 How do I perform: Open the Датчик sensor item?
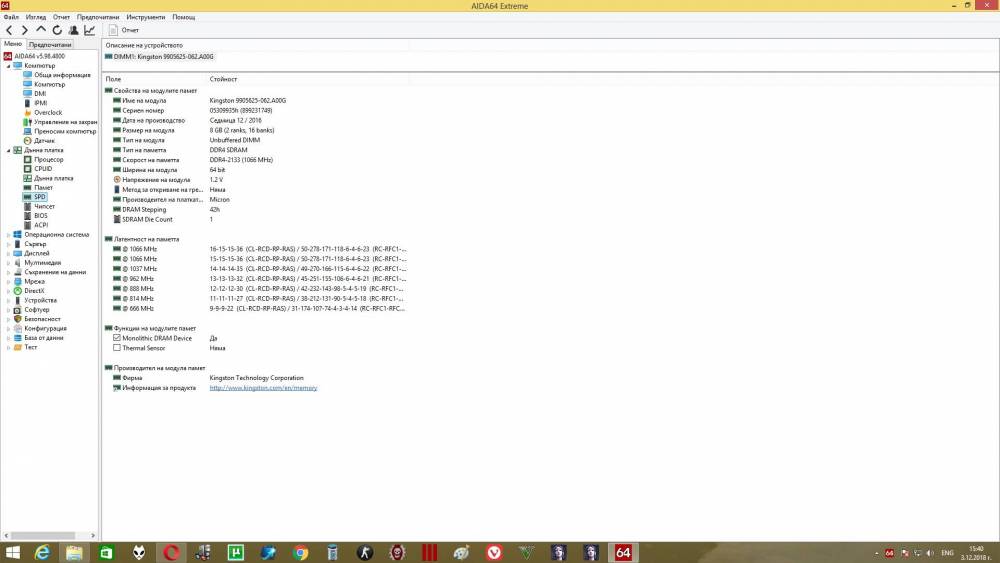pos(44,141)
